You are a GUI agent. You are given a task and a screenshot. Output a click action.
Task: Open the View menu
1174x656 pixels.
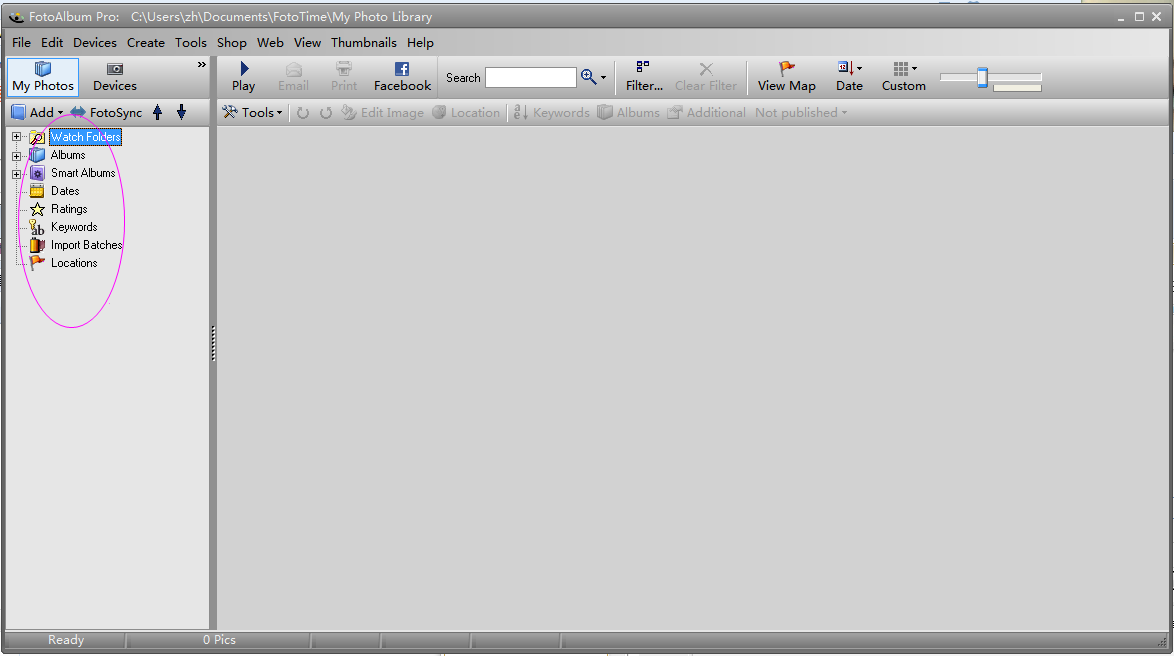click(308, 43)
